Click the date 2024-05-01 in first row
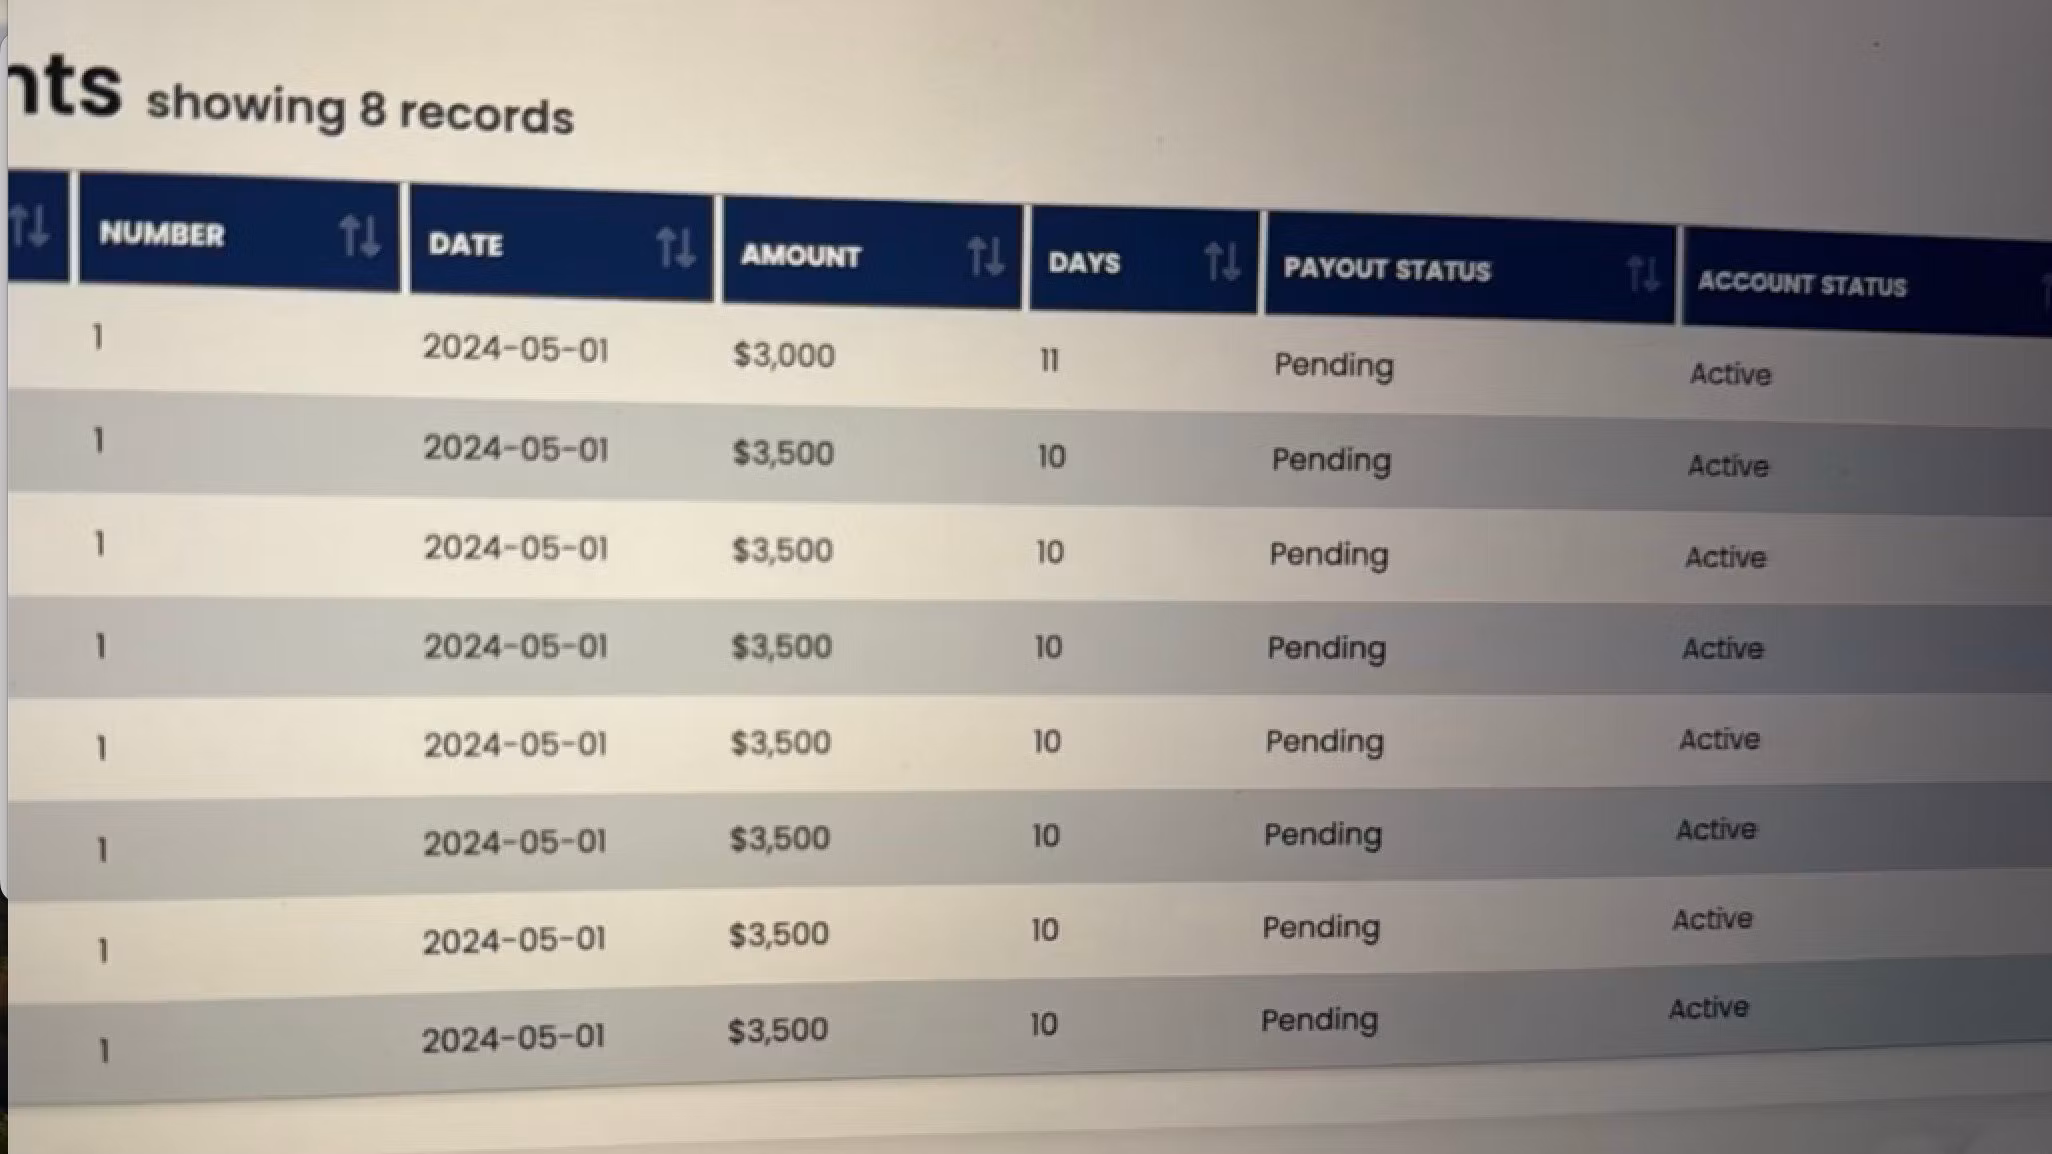Image resolution: width=2052 pixels, height=1154 pixels. (515, 349)
